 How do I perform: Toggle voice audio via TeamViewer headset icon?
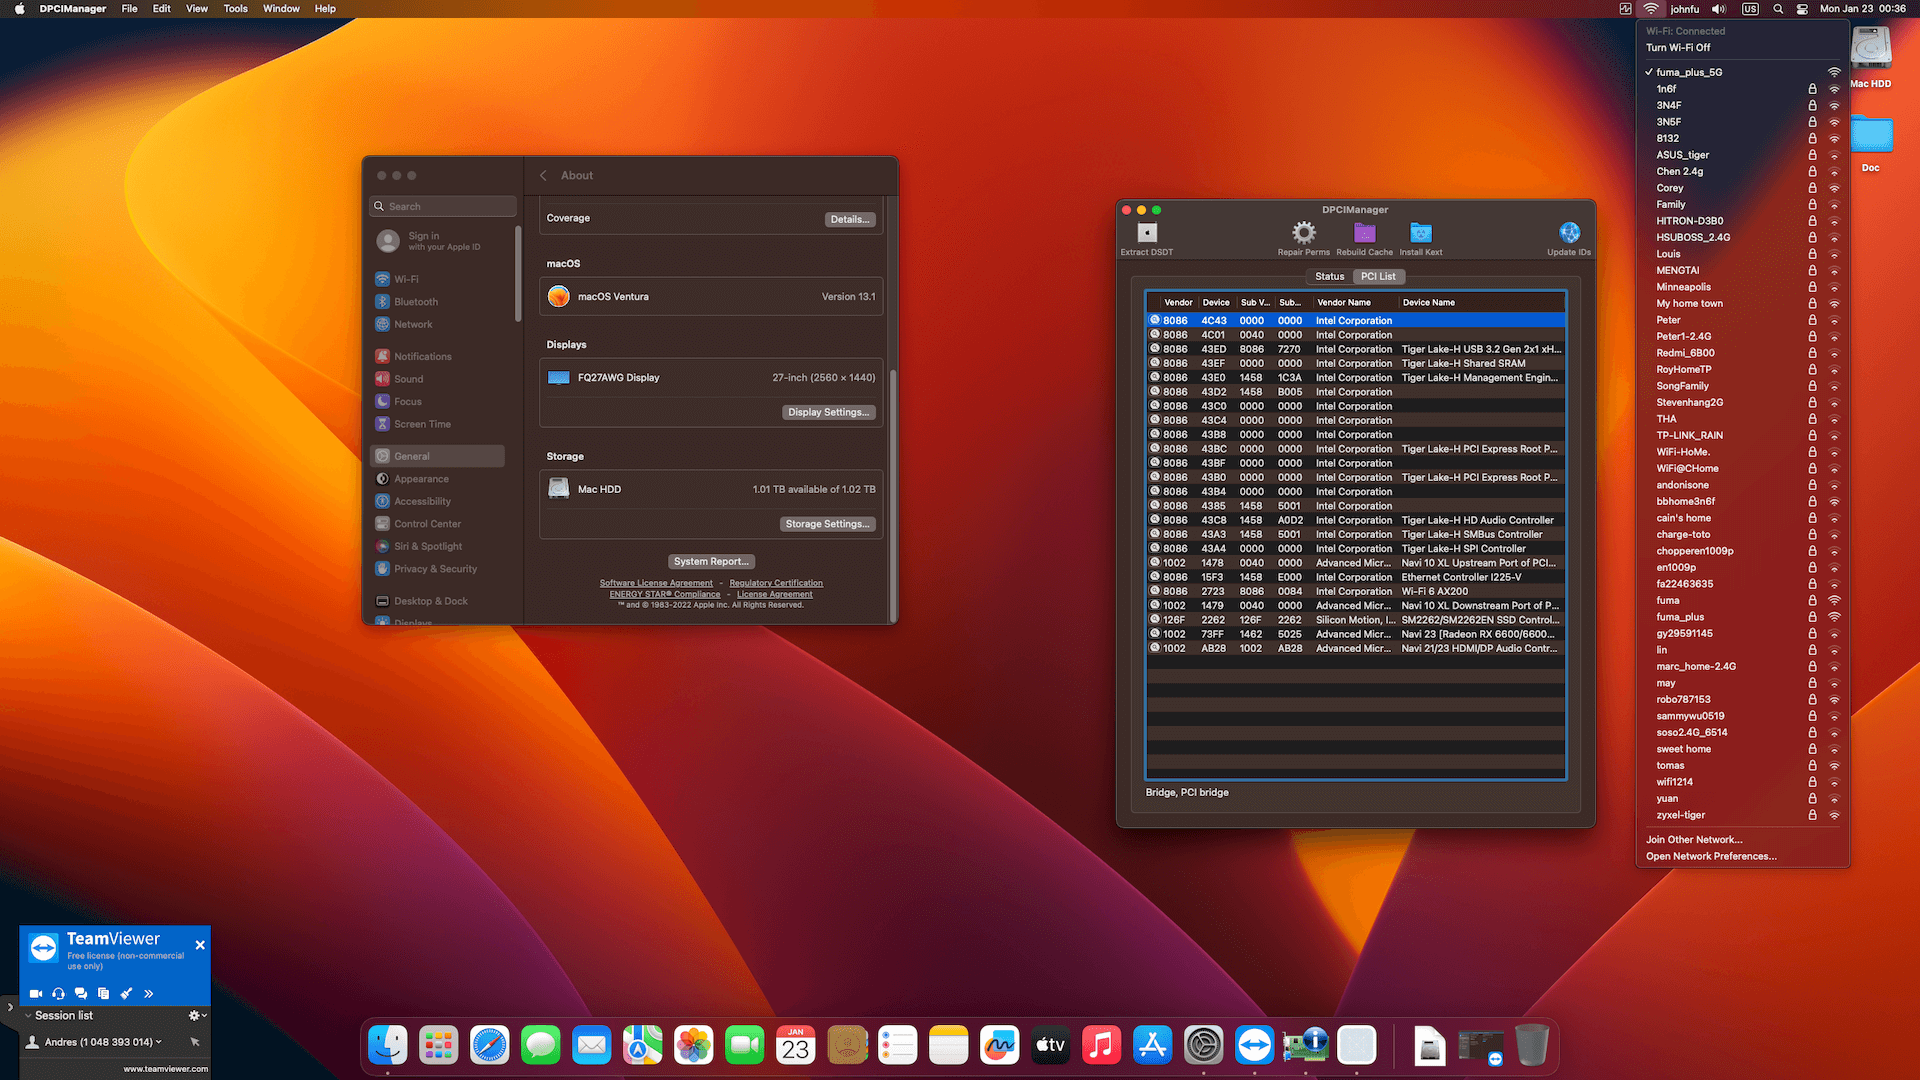point(58,993)
